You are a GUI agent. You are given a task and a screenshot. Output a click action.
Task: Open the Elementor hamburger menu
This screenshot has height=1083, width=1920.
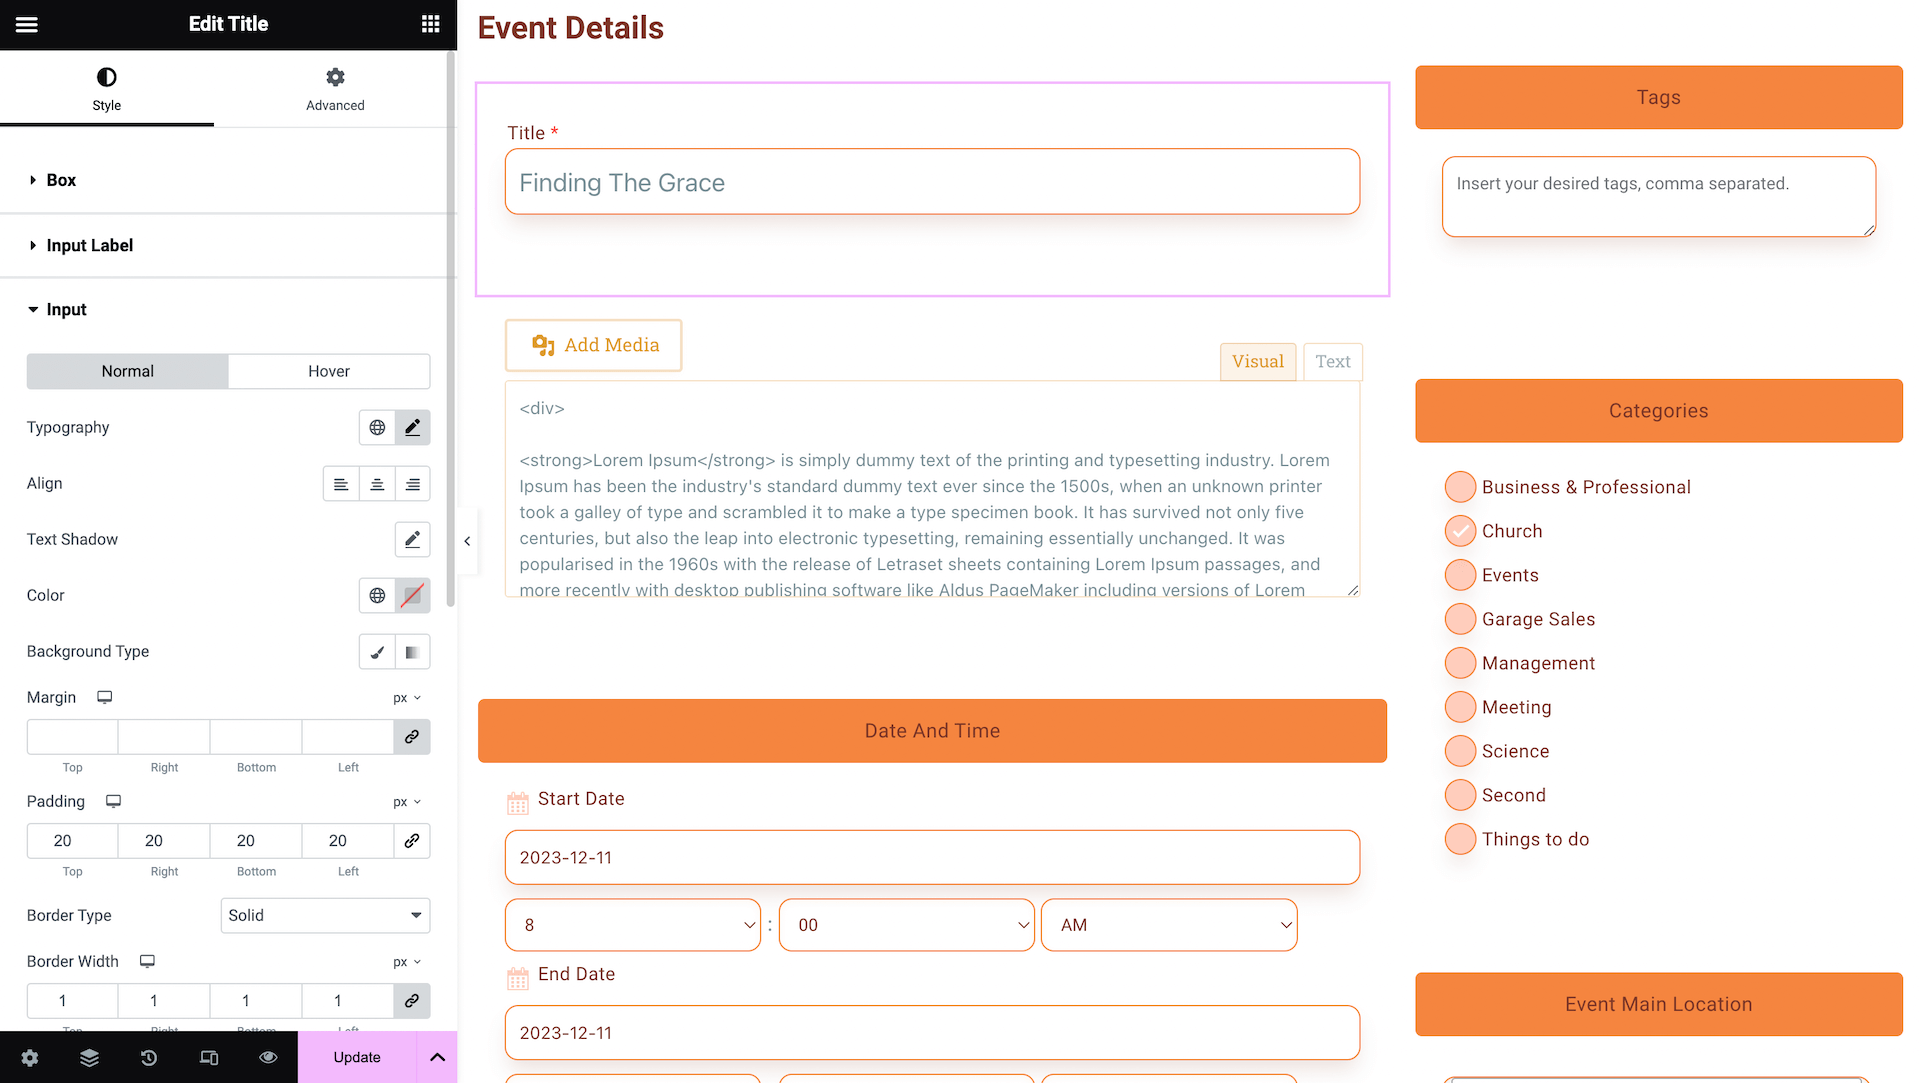(27, 24)
